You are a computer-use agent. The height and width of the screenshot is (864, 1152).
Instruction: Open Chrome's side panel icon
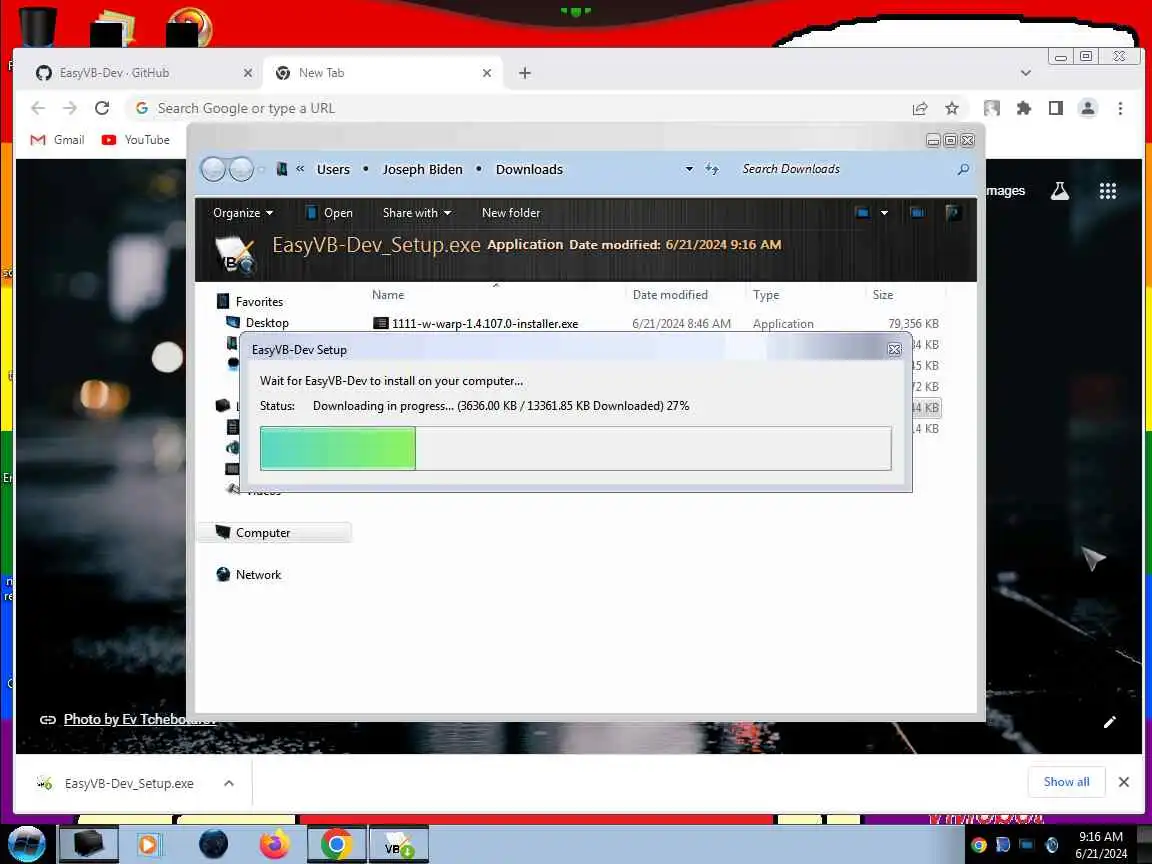point(1056,109)
